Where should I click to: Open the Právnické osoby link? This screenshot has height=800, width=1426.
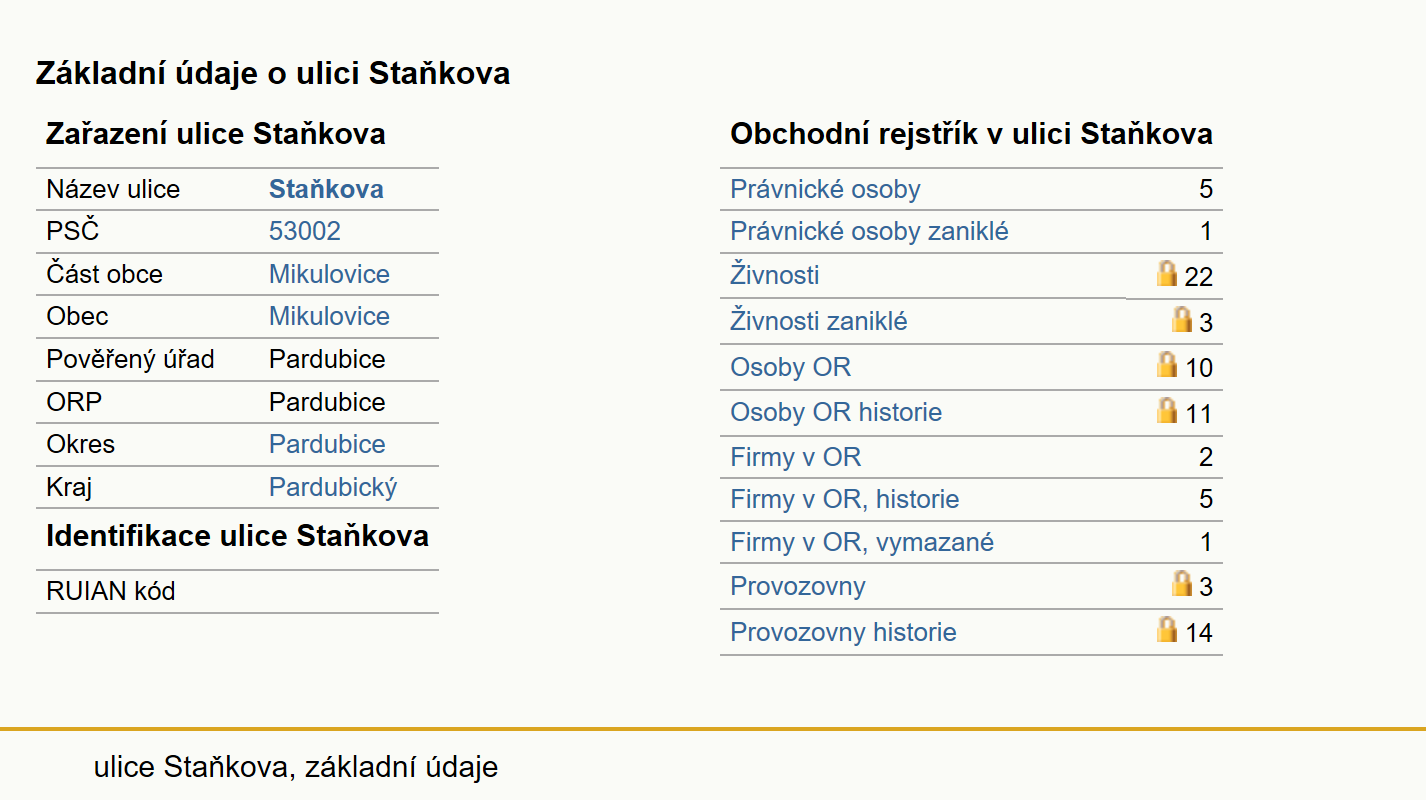click(x=825, y=189)
